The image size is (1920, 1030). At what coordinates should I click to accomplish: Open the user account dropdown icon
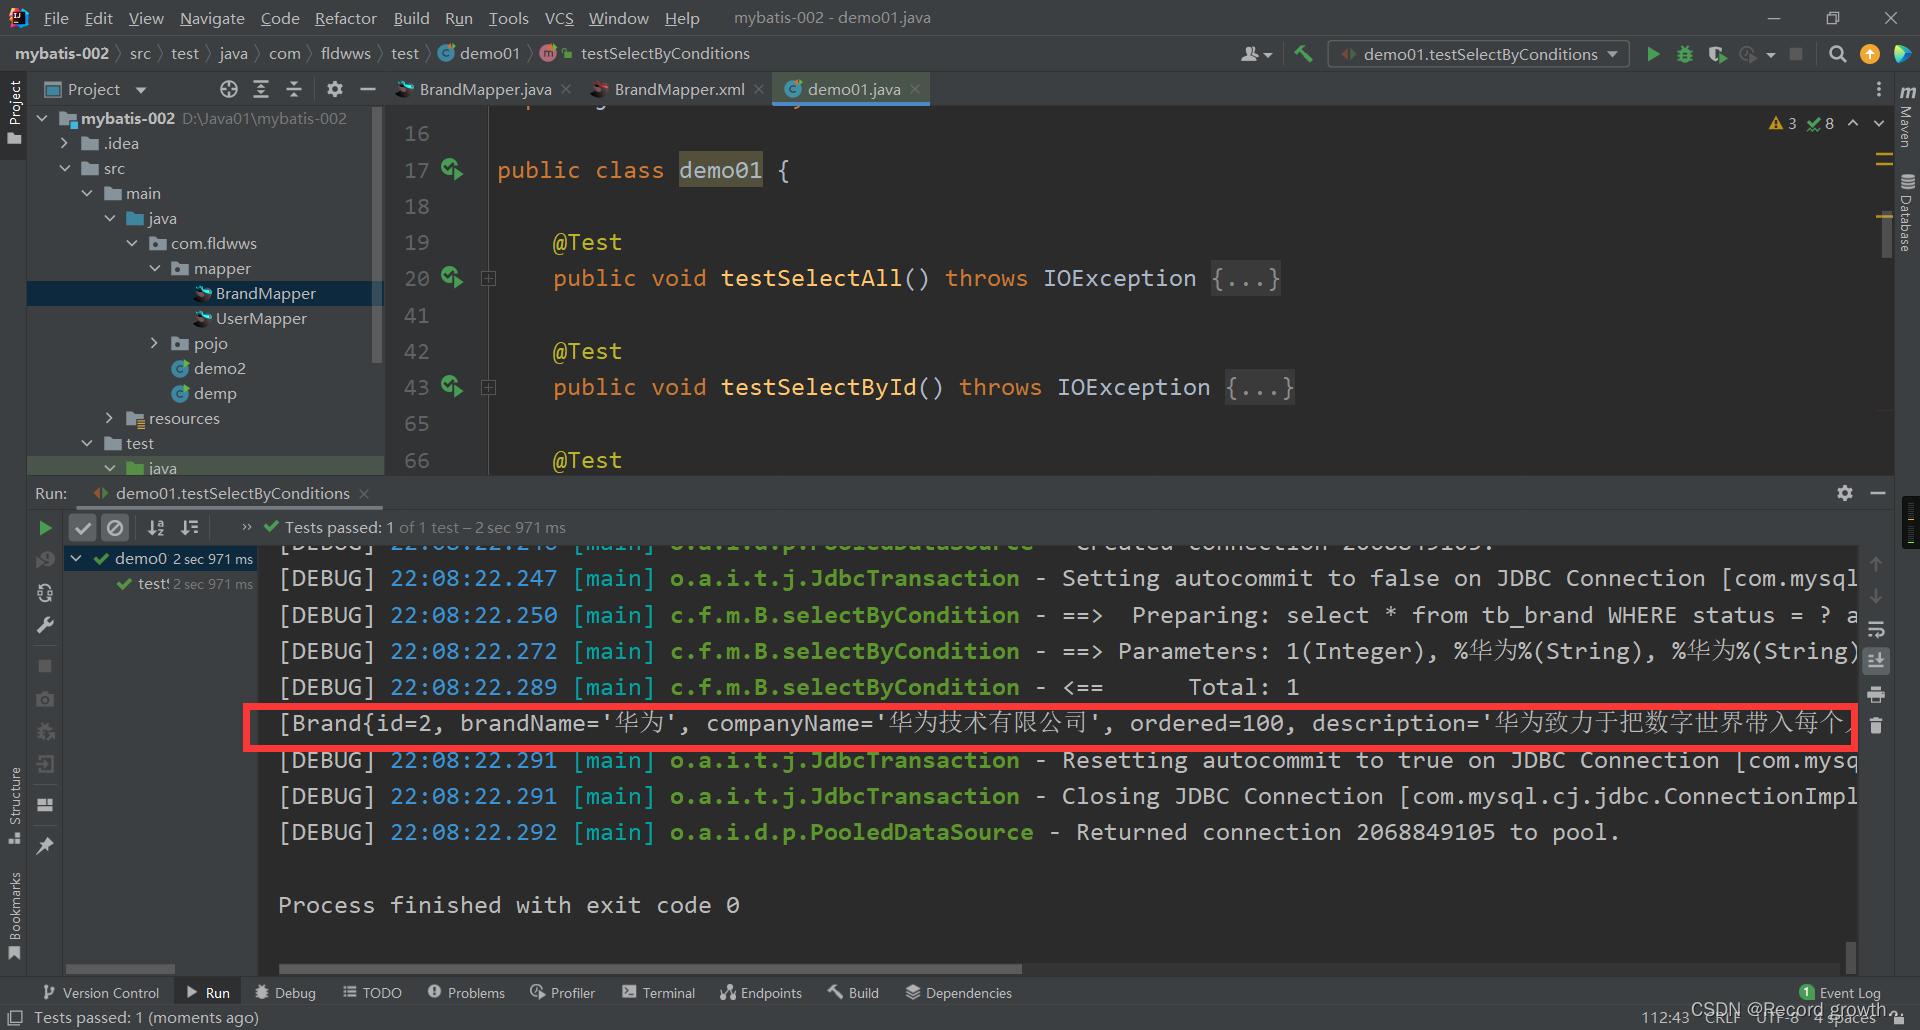coord(1256,54)
